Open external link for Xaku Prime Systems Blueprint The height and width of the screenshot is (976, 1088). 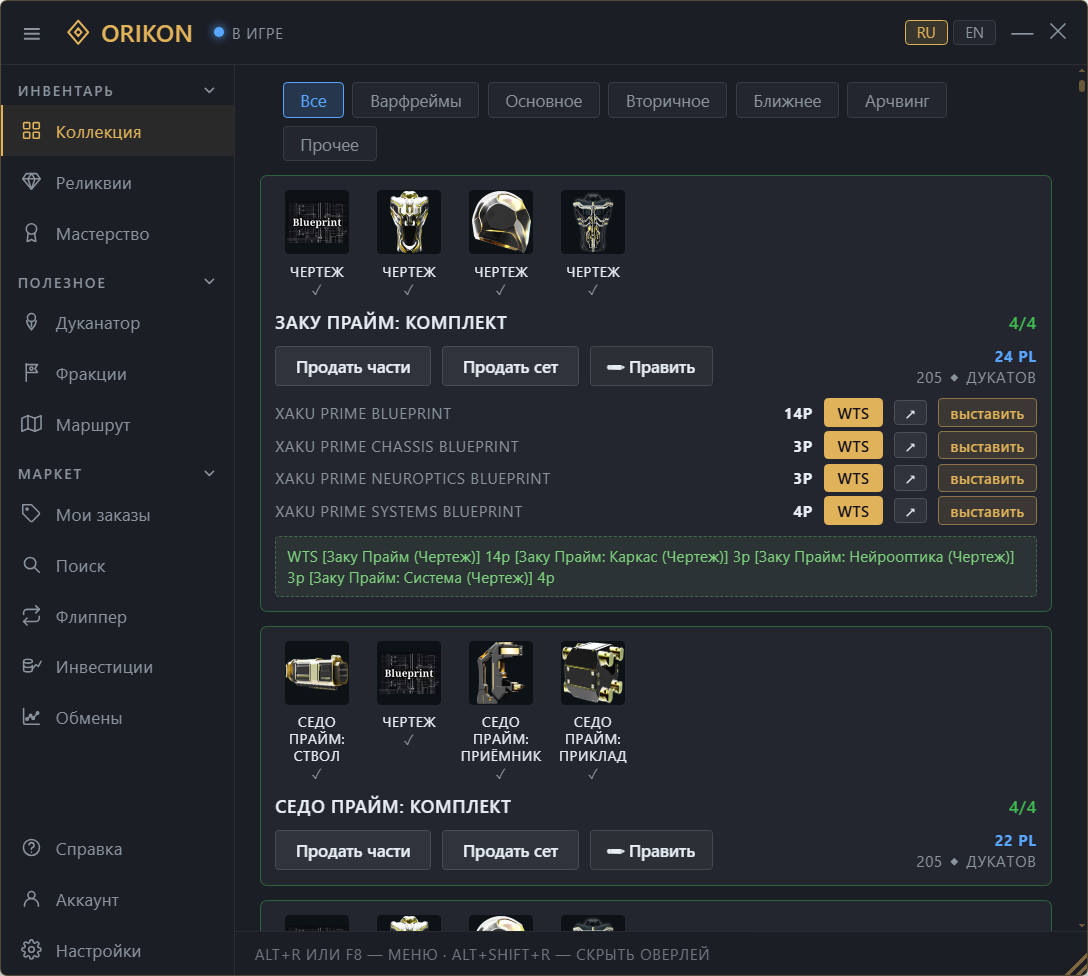point(910,511)
